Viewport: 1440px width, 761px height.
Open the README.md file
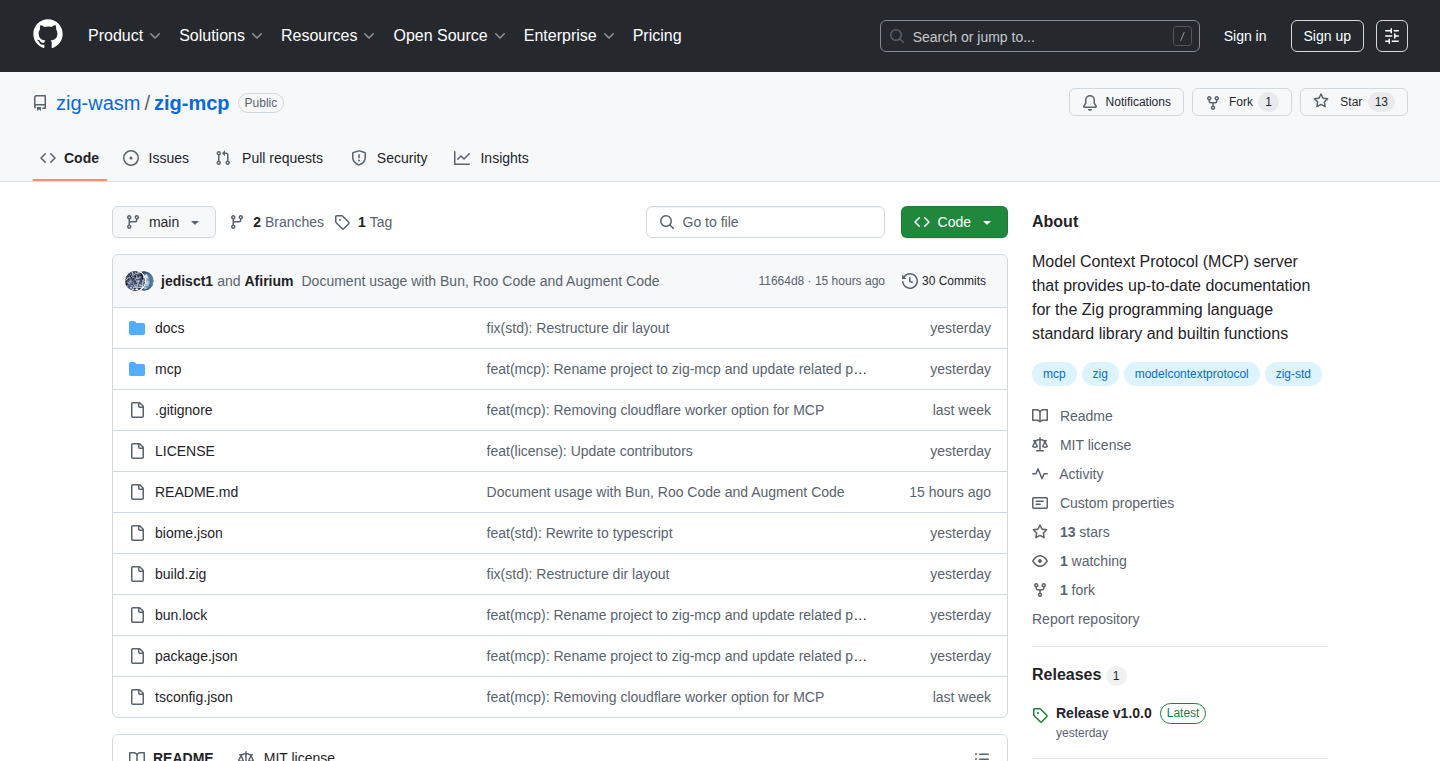(x=197, y=492)
